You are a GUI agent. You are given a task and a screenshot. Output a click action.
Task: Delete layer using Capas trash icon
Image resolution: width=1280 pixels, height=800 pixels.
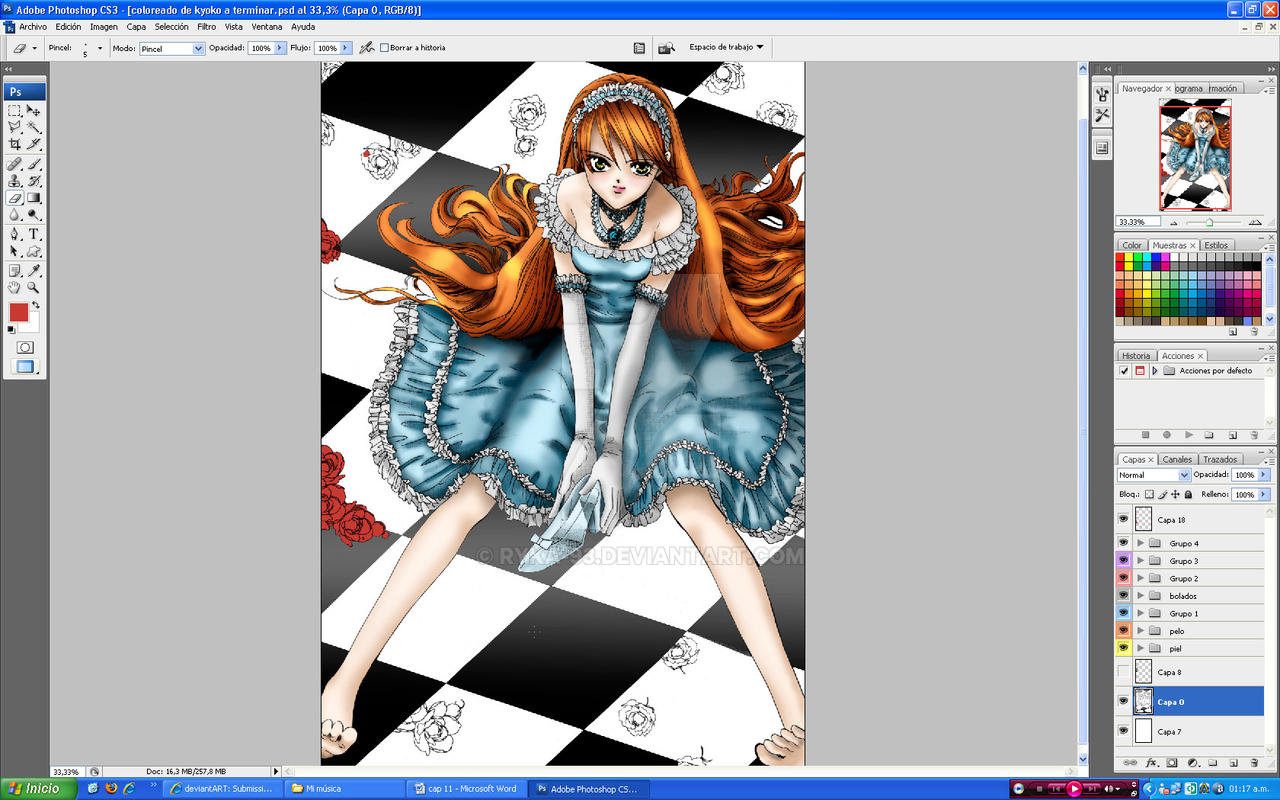(x=1254, y=763)
